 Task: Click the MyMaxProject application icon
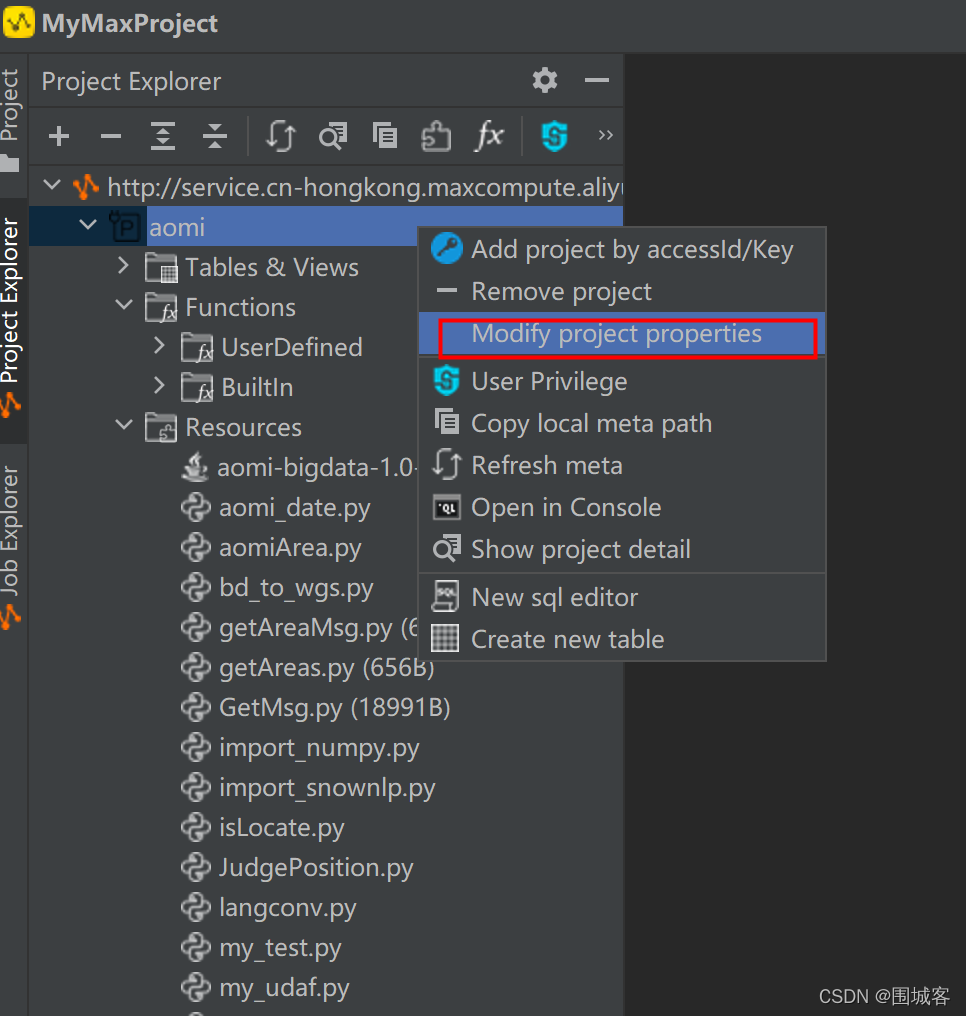[x=19, y=23]
